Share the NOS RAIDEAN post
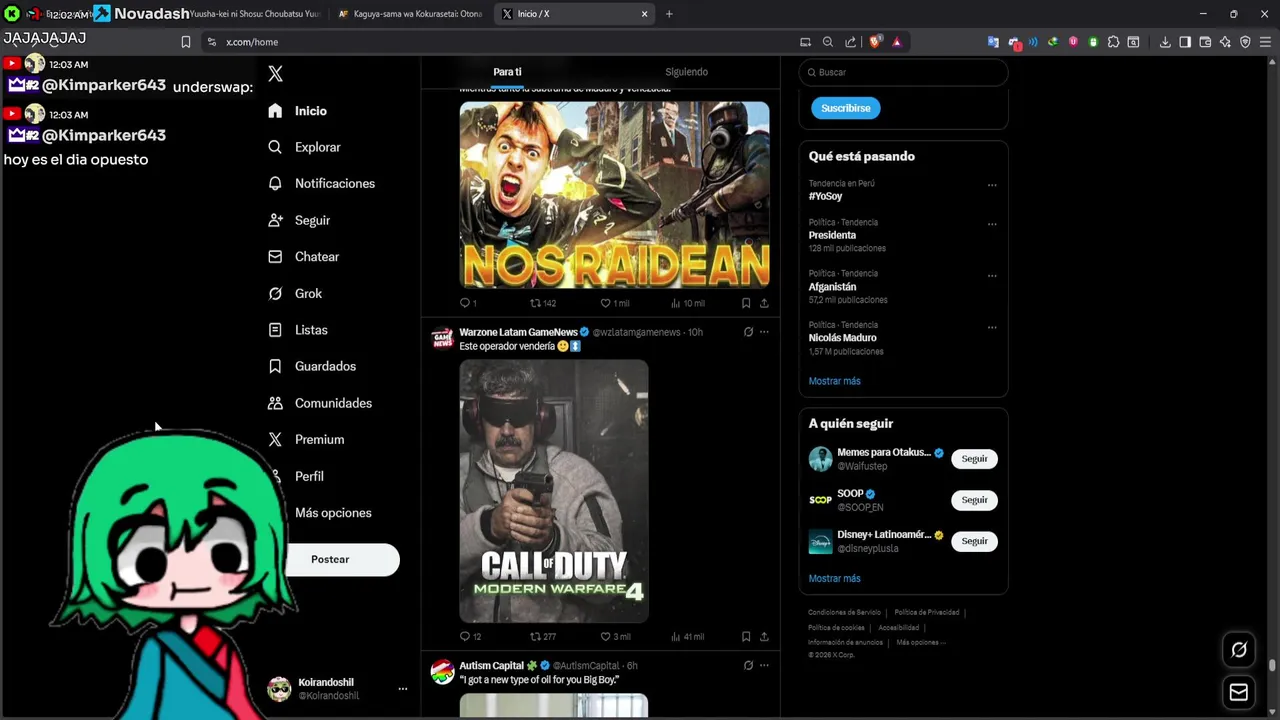 764,303
